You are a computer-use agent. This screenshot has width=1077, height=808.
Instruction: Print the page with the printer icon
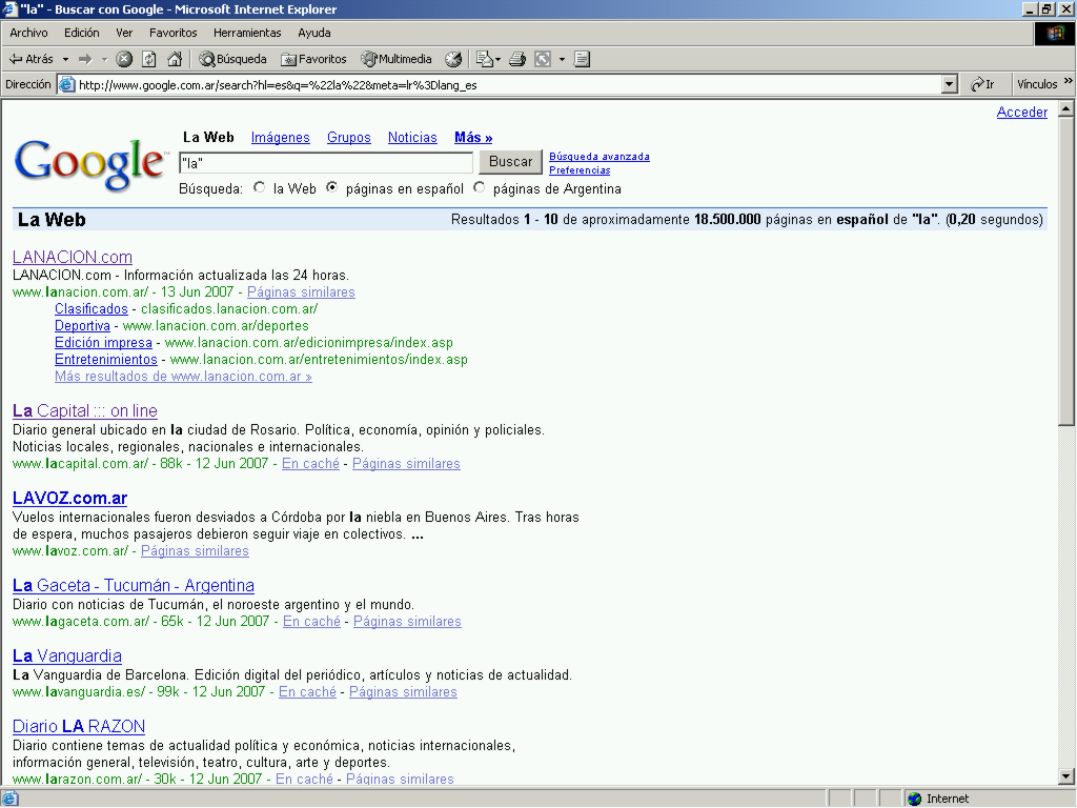(517, 59)
